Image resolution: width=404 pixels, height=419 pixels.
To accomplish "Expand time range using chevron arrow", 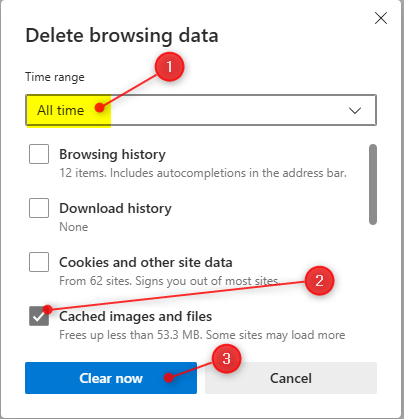I will click(355, 110).
